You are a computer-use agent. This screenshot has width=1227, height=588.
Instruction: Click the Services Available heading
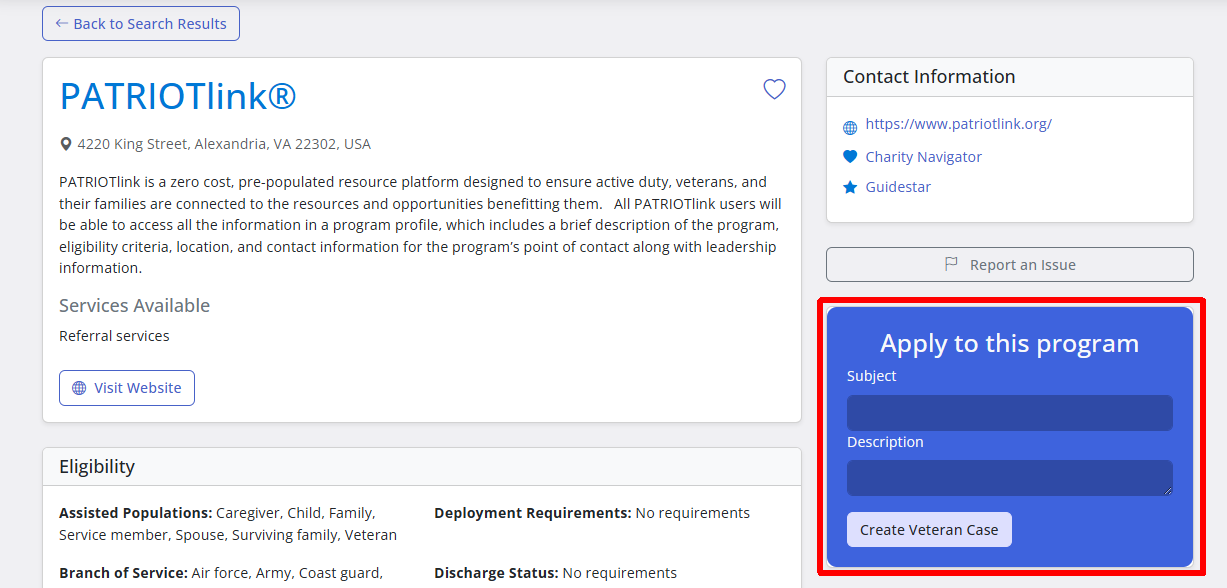point(134,305)
